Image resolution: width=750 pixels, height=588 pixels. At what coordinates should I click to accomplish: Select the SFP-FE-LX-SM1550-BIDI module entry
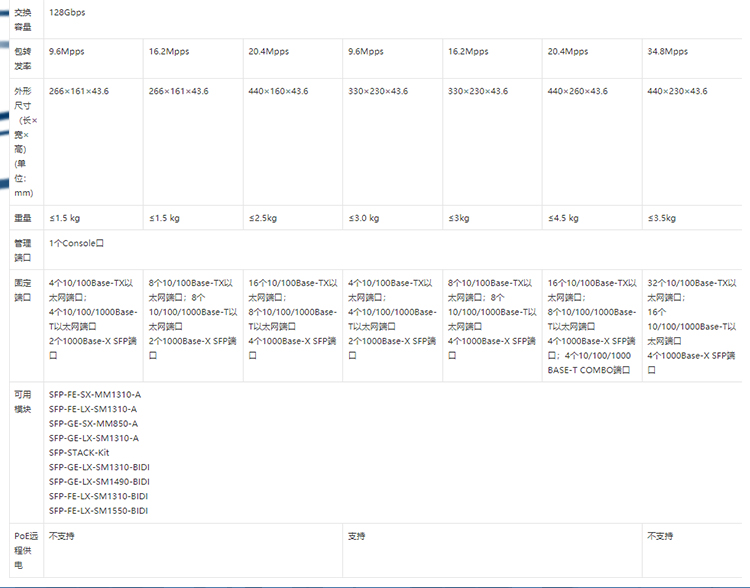click(98, 510)
